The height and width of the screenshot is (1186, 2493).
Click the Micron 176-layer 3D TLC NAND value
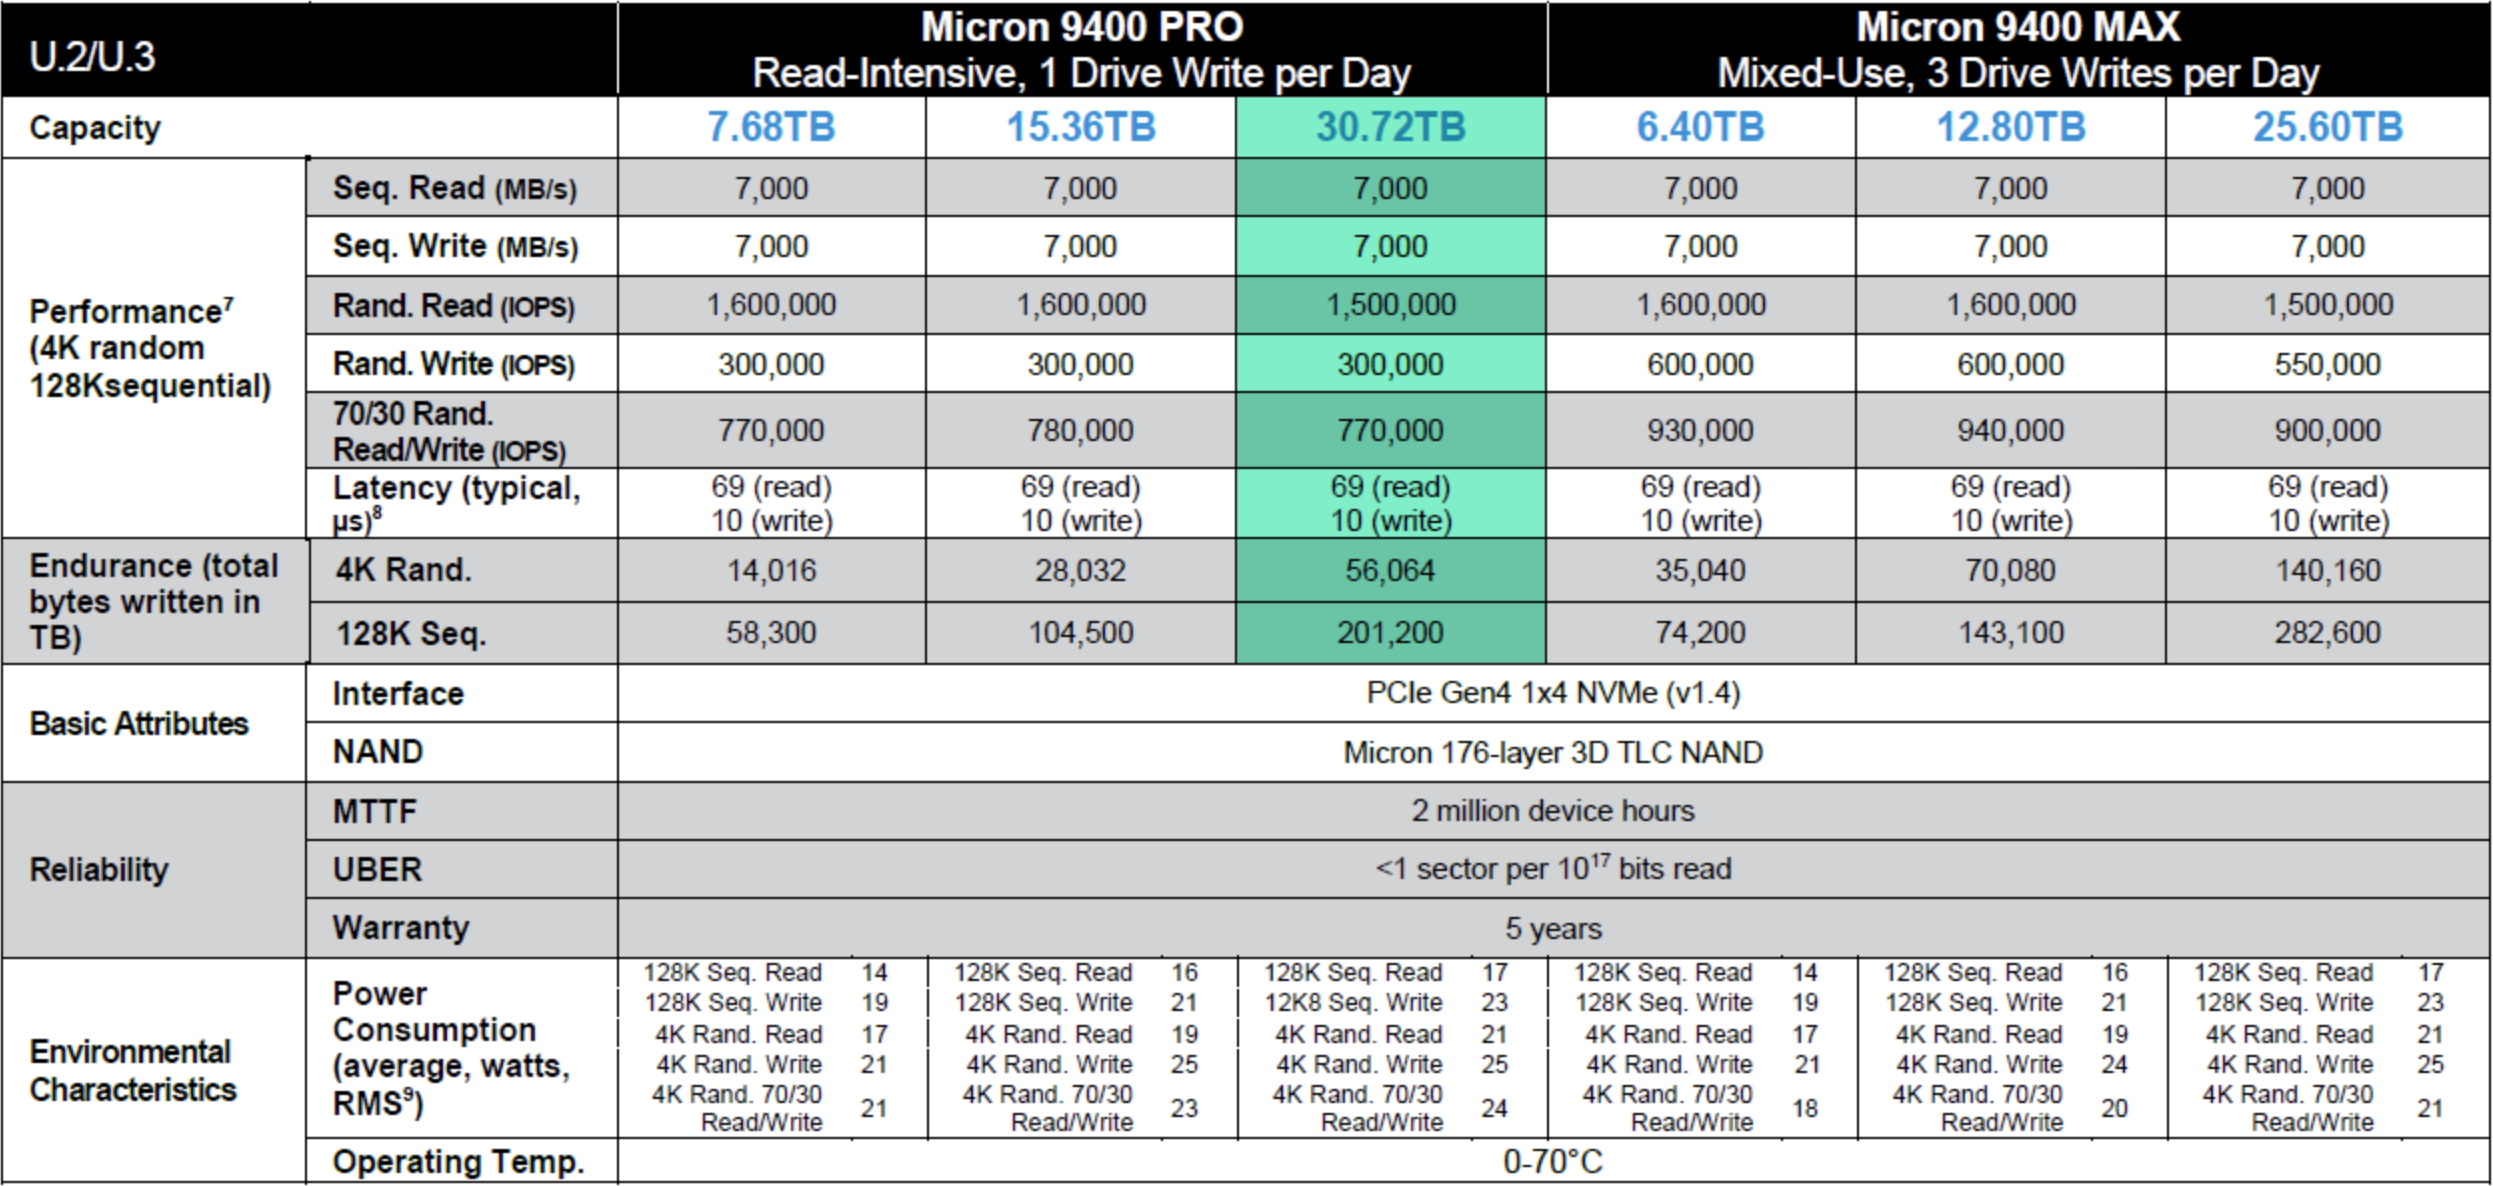point(1553,752)
